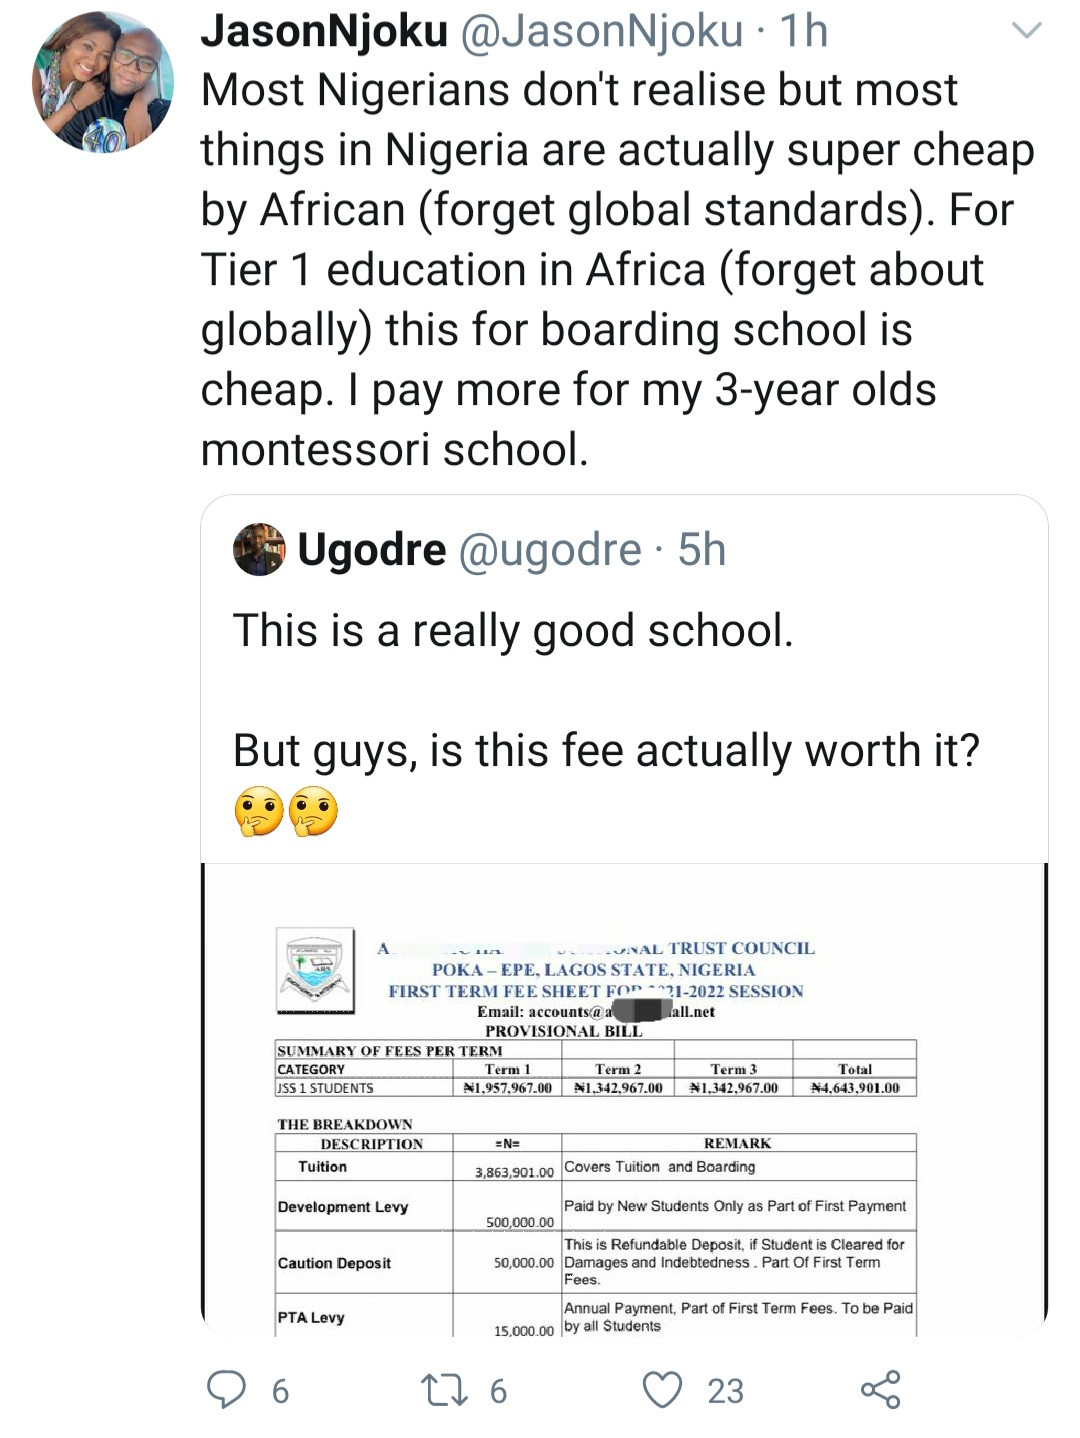This screenshot has width=1080, height=1438.
Task: Open the share icon for this tweet
Action: tap(880, 1390)
